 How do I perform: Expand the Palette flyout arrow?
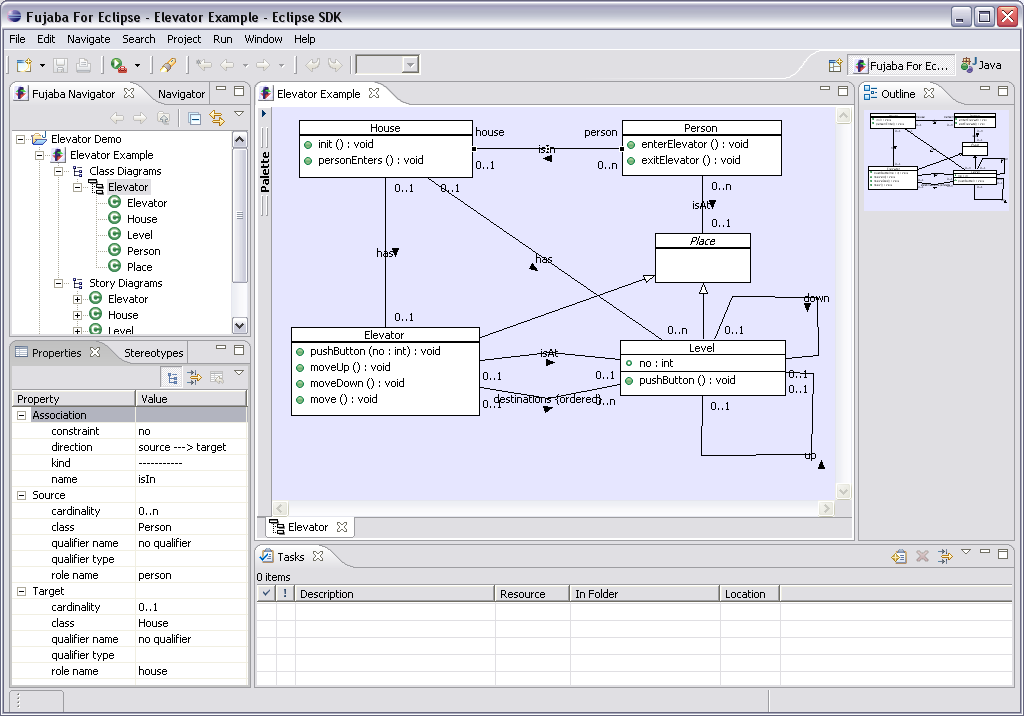(x=264, y=114)
